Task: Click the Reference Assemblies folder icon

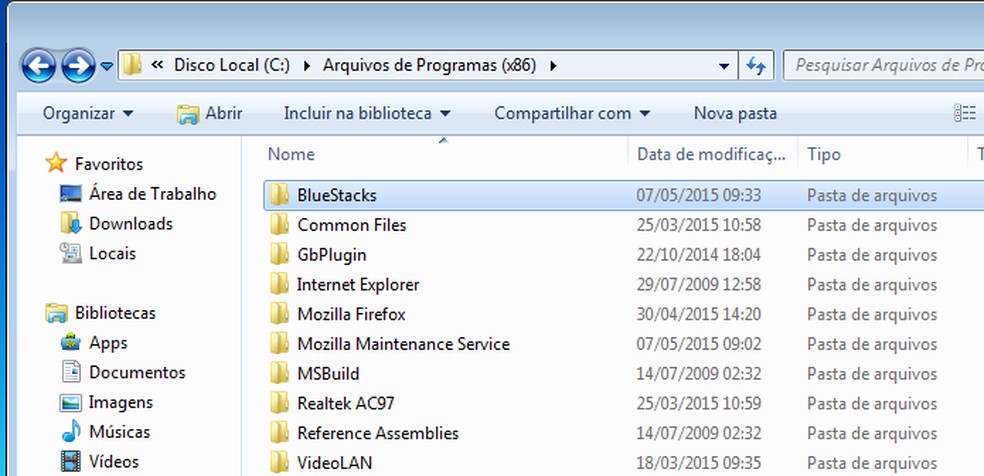Action: [x=280, y=433]
